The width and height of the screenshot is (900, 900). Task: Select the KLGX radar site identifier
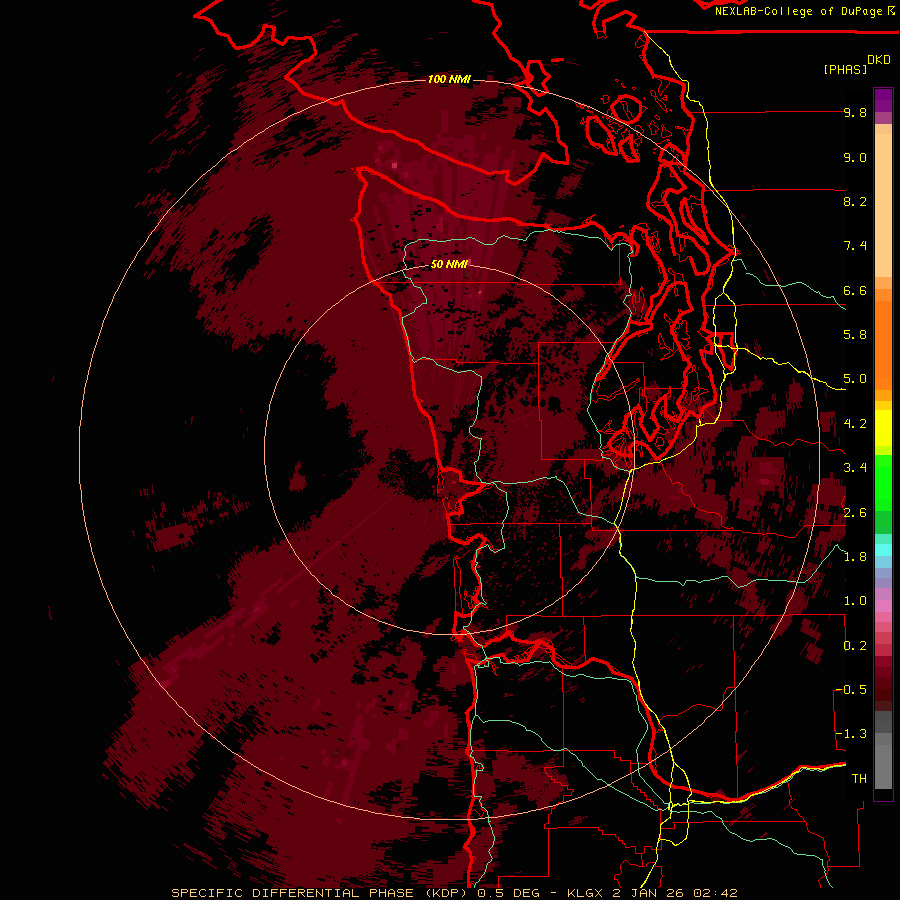coord(585,893)
